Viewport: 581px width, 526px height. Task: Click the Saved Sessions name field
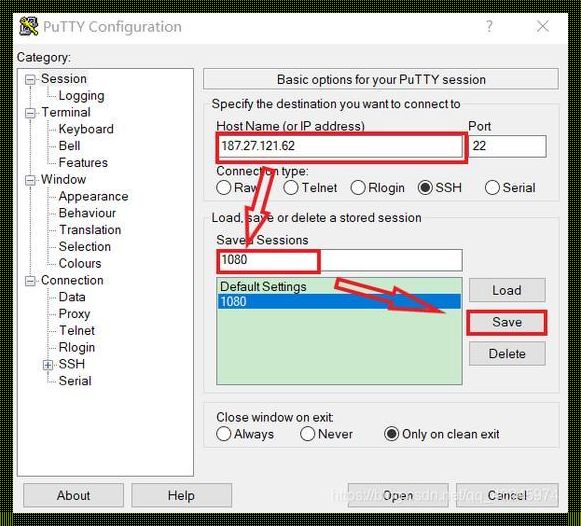coord(339,260)
